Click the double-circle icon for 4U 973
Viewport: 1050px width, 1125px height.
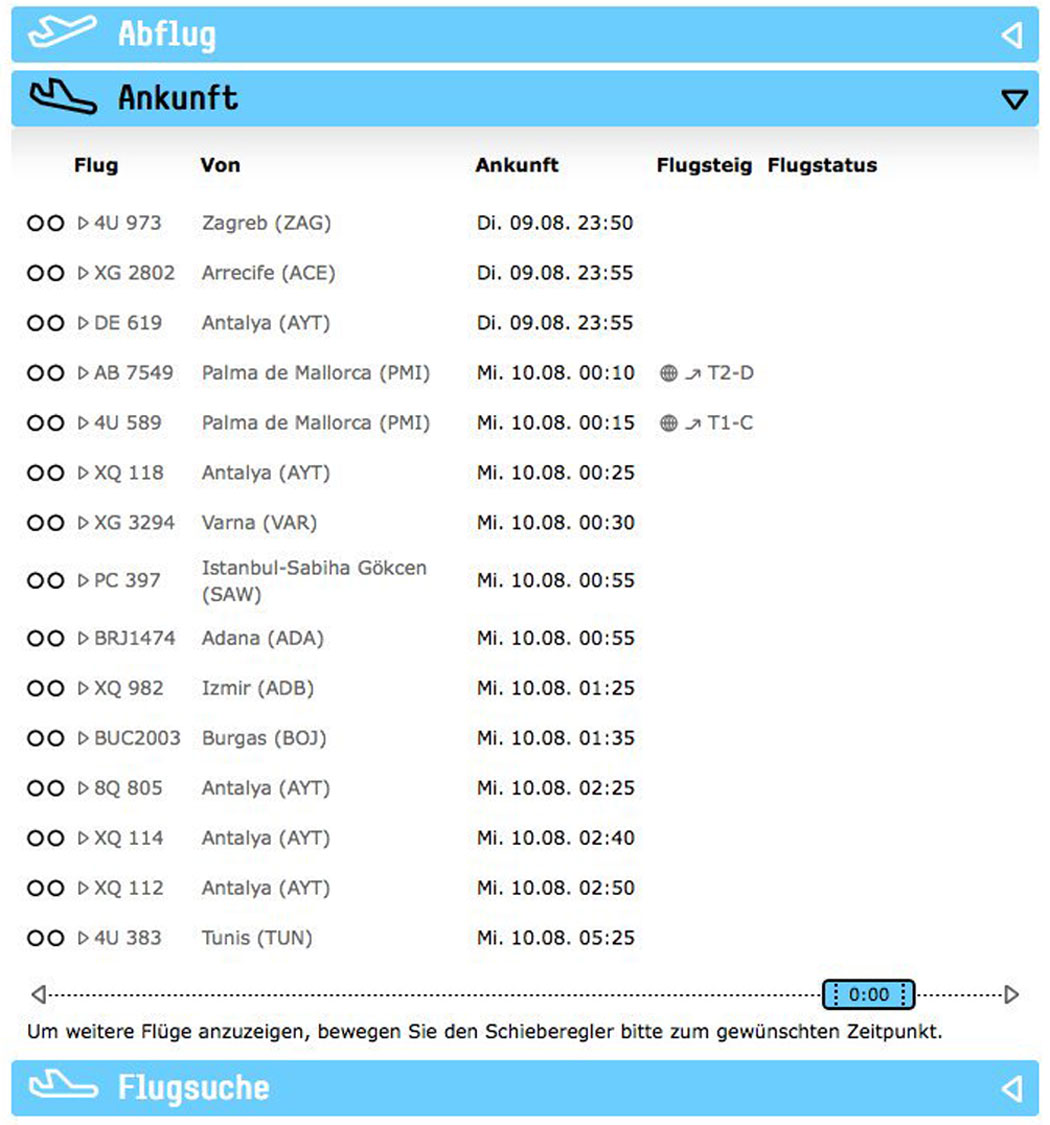45,223
